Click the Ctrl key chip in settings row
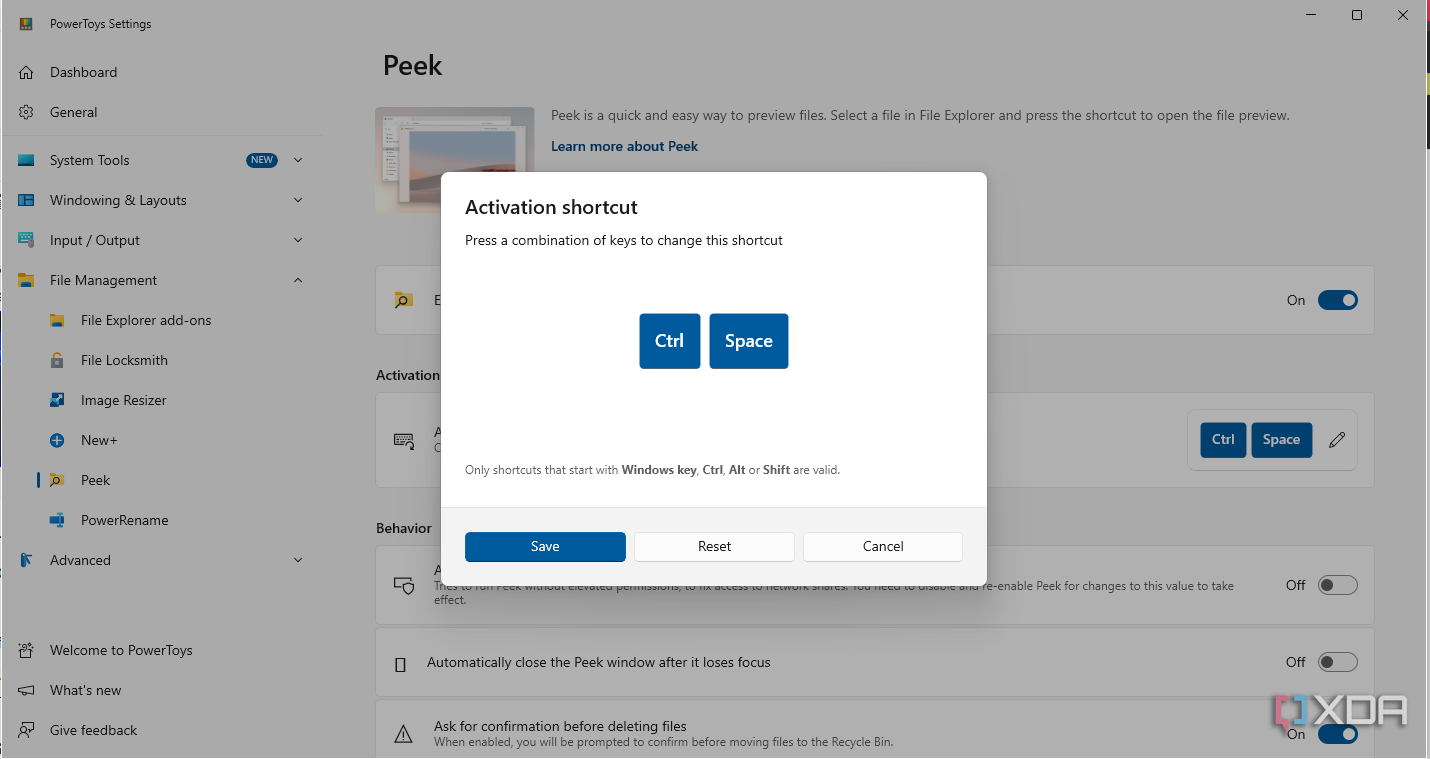1430x759 pixels. click(x=1223, y=439)
